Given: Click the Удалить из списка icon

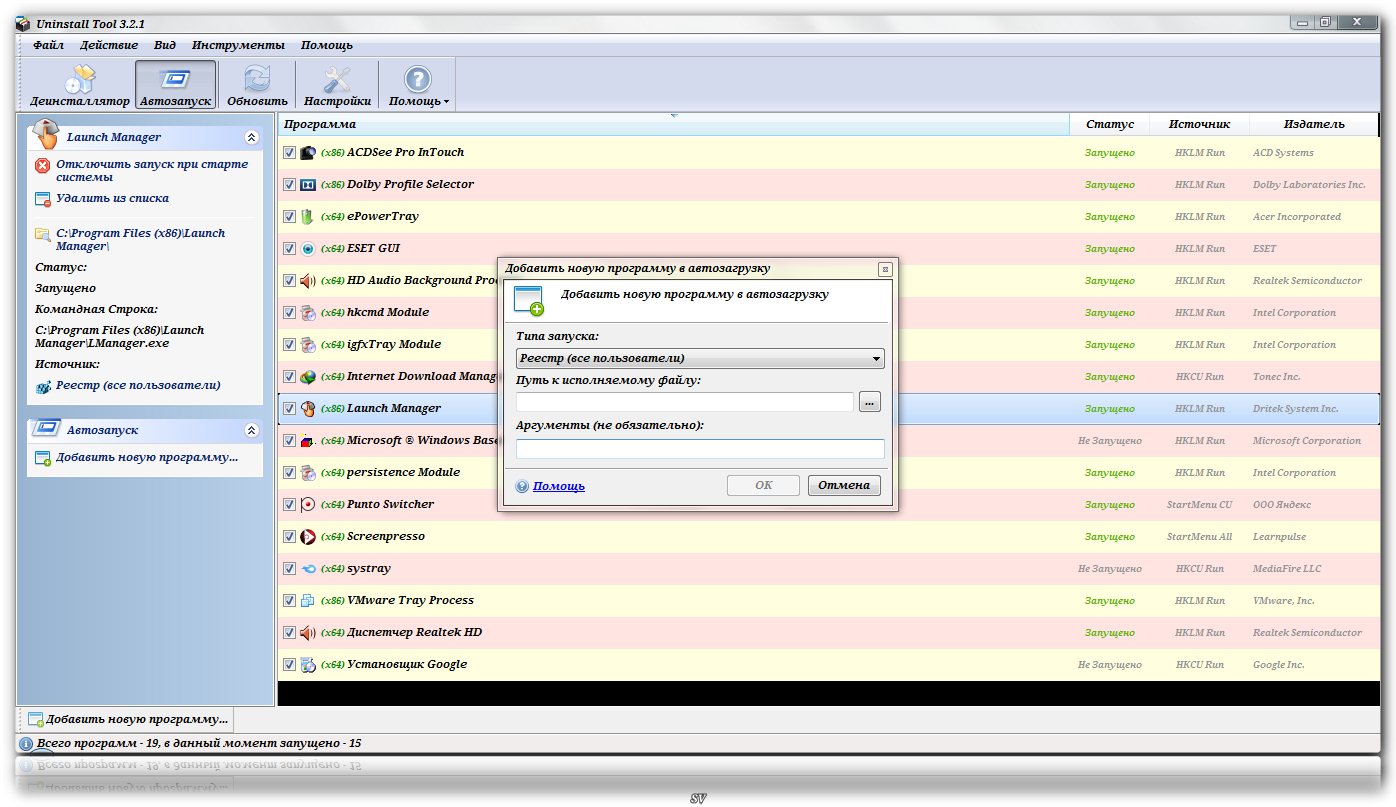Looking at the screenshot, I should pyautogui.click(x=42, y=199).
